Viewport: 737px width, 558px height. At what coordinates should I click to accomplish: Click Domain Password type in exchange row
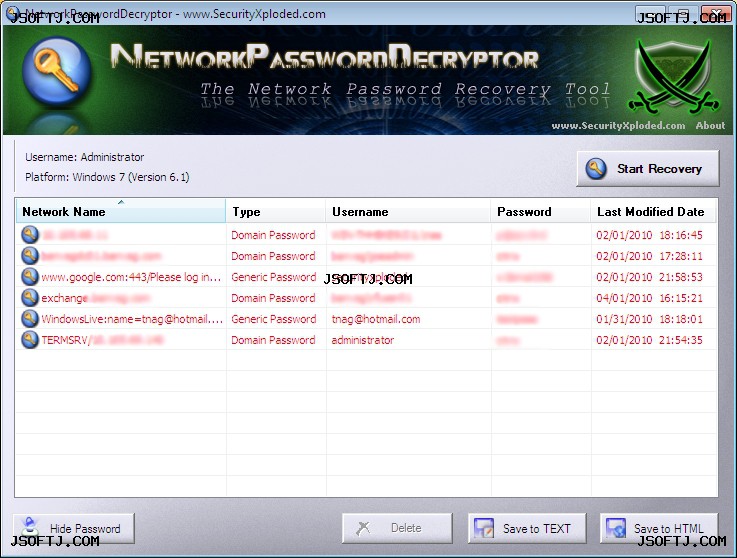[x=273, y=298]
